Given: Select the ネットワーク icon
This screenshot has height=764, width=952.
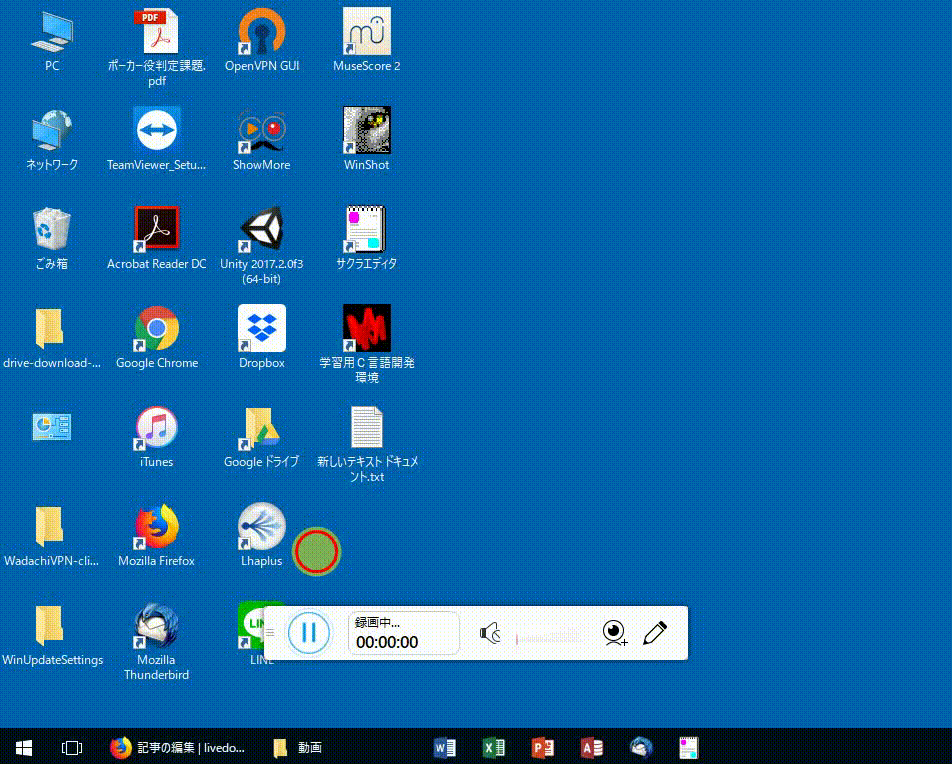Looking at the screenshot, I should coord(52,140).
